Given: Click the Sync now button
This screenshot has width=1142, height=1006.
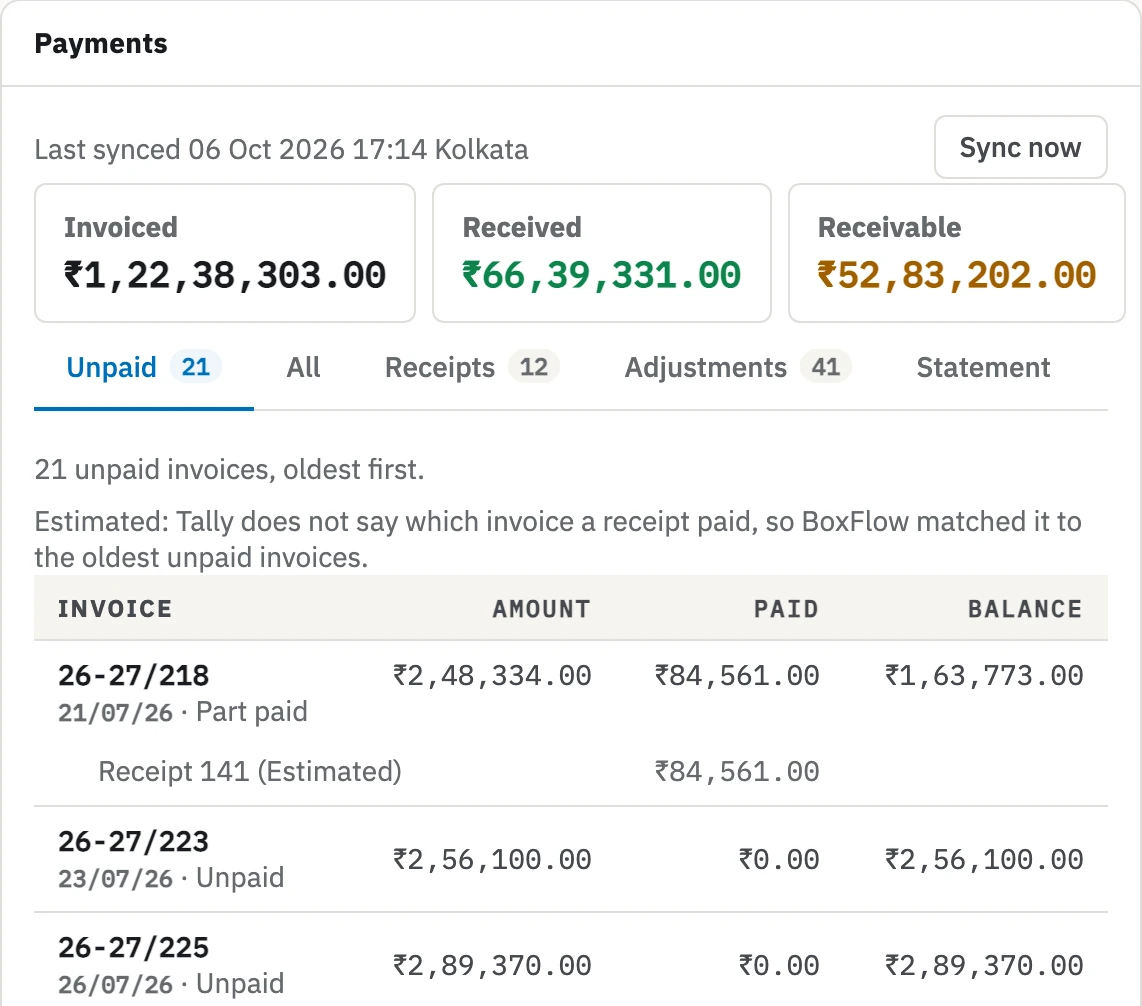Looking at the screenshot, I should click(x=1020, y=147).
